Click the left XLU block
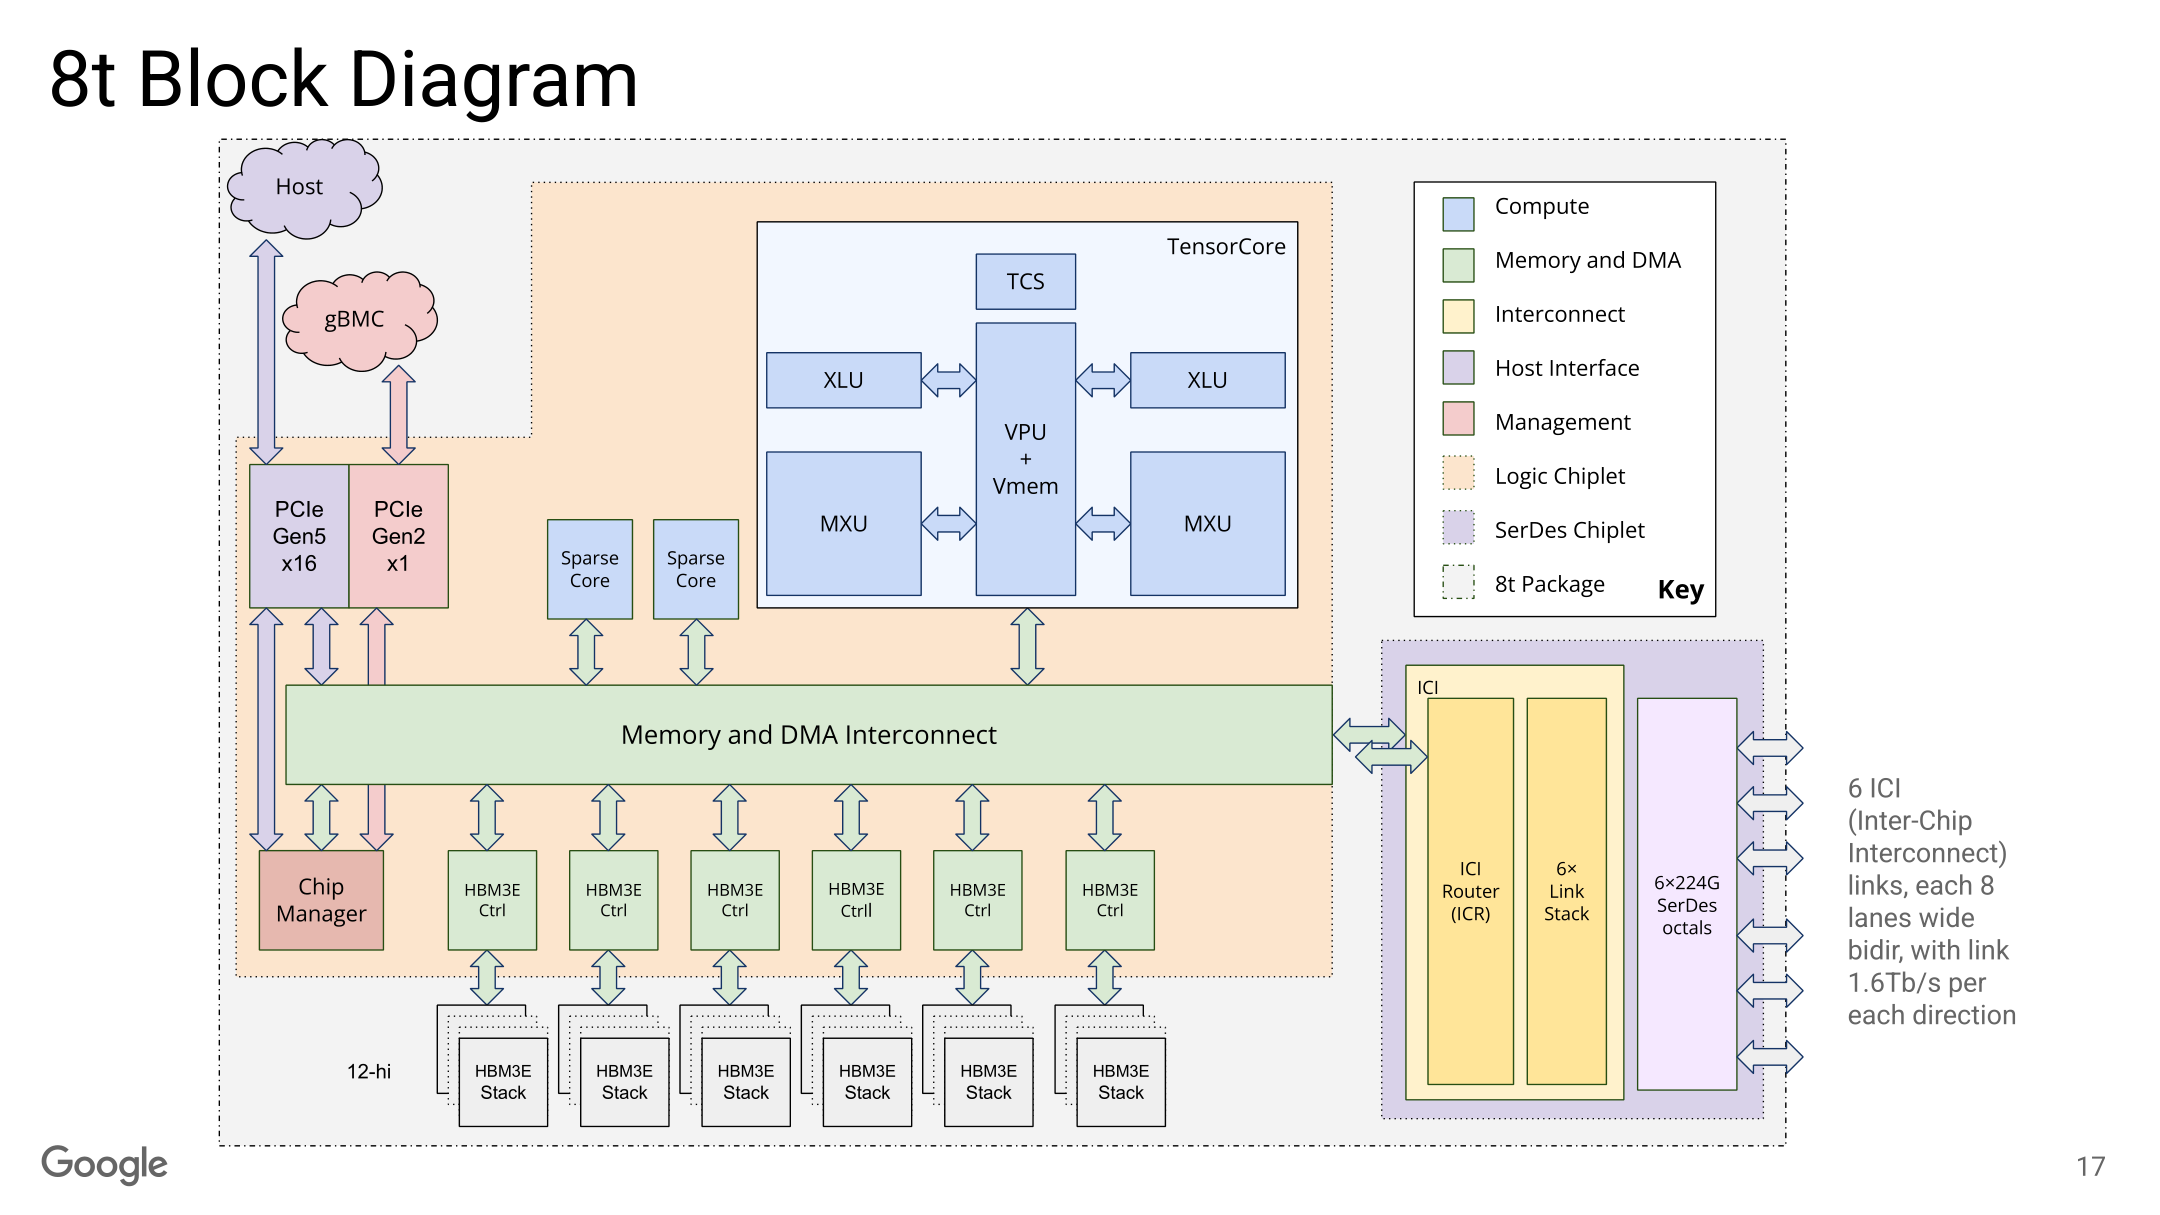 click(843, 380)
